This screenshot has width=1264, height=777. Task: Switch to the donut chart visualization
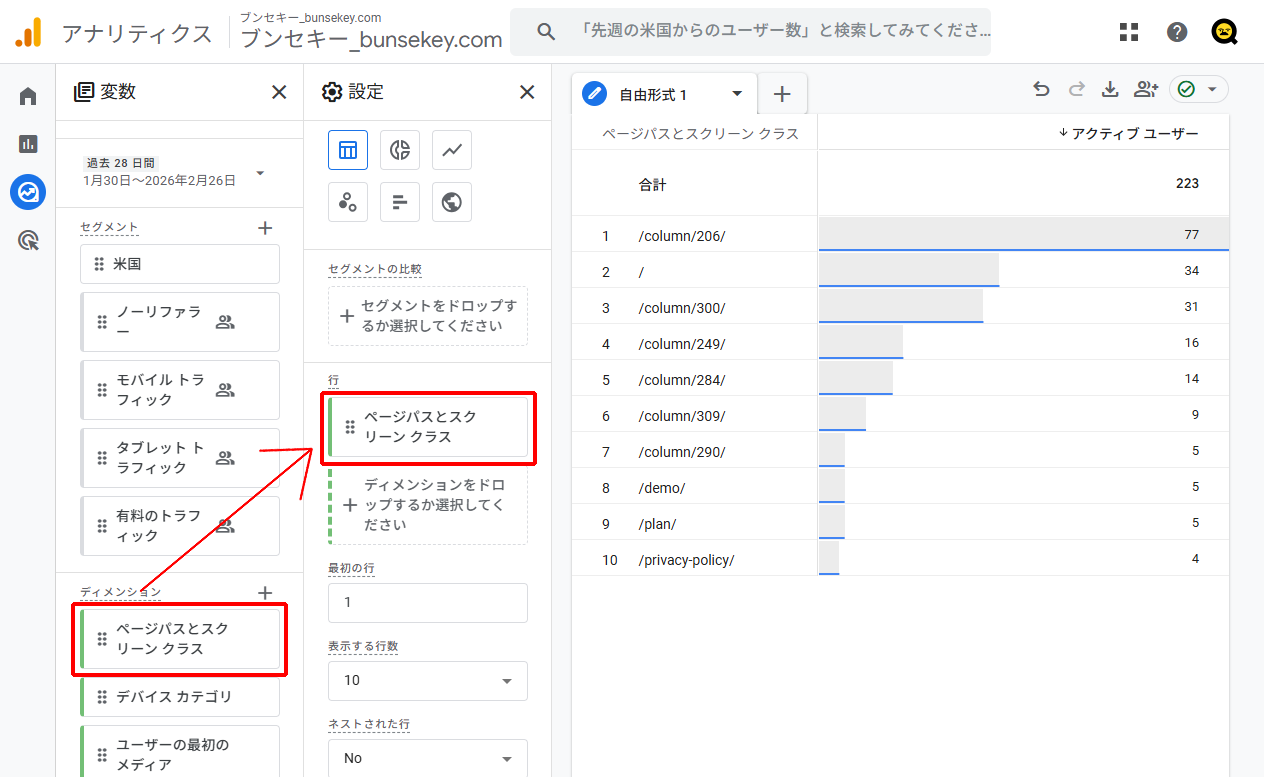(x=400, y=150)
